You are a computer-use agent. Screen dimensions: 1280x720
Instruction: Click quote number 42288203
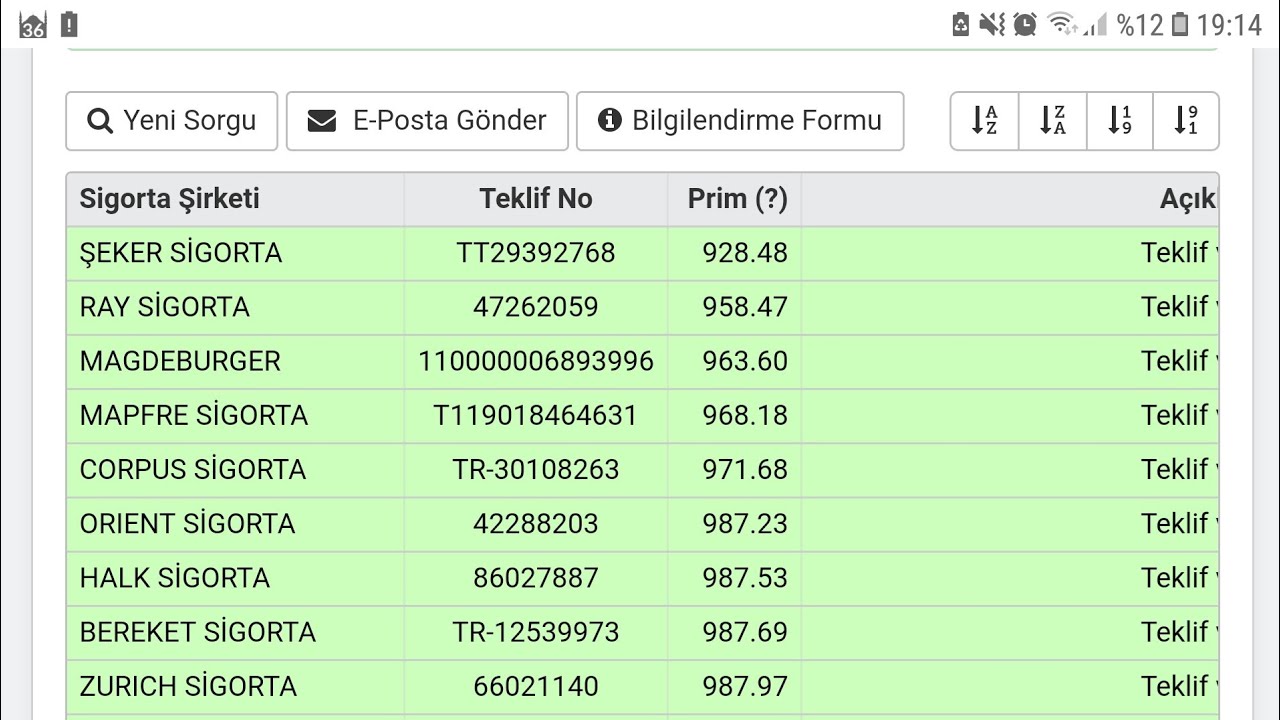(x=536, y=523)
